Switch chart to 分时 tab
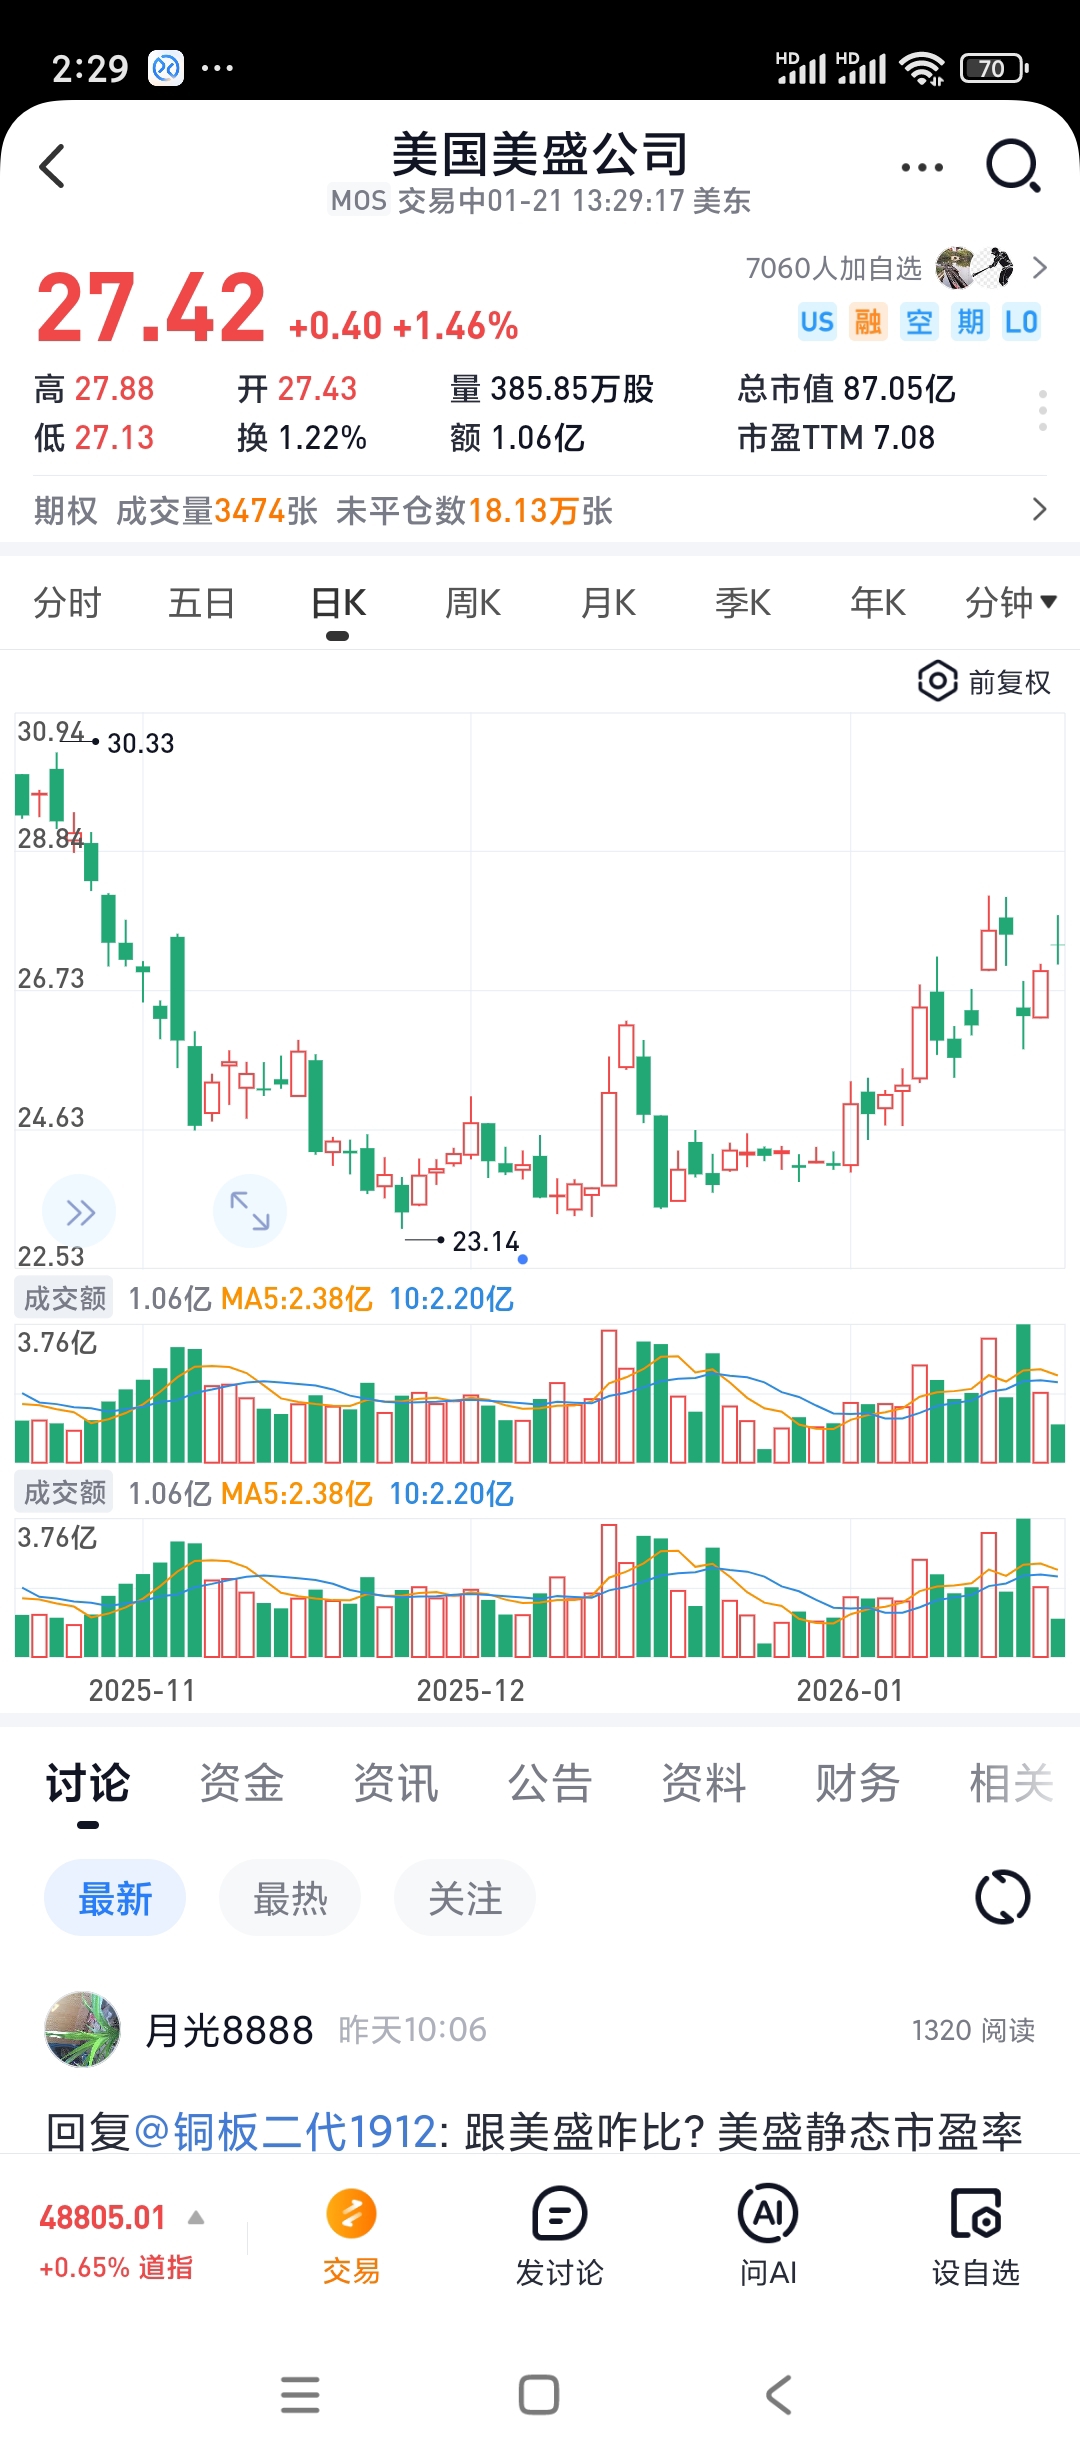Image resolution: width=1080 pixels, height=2460 pixels. tap(67, 603)
